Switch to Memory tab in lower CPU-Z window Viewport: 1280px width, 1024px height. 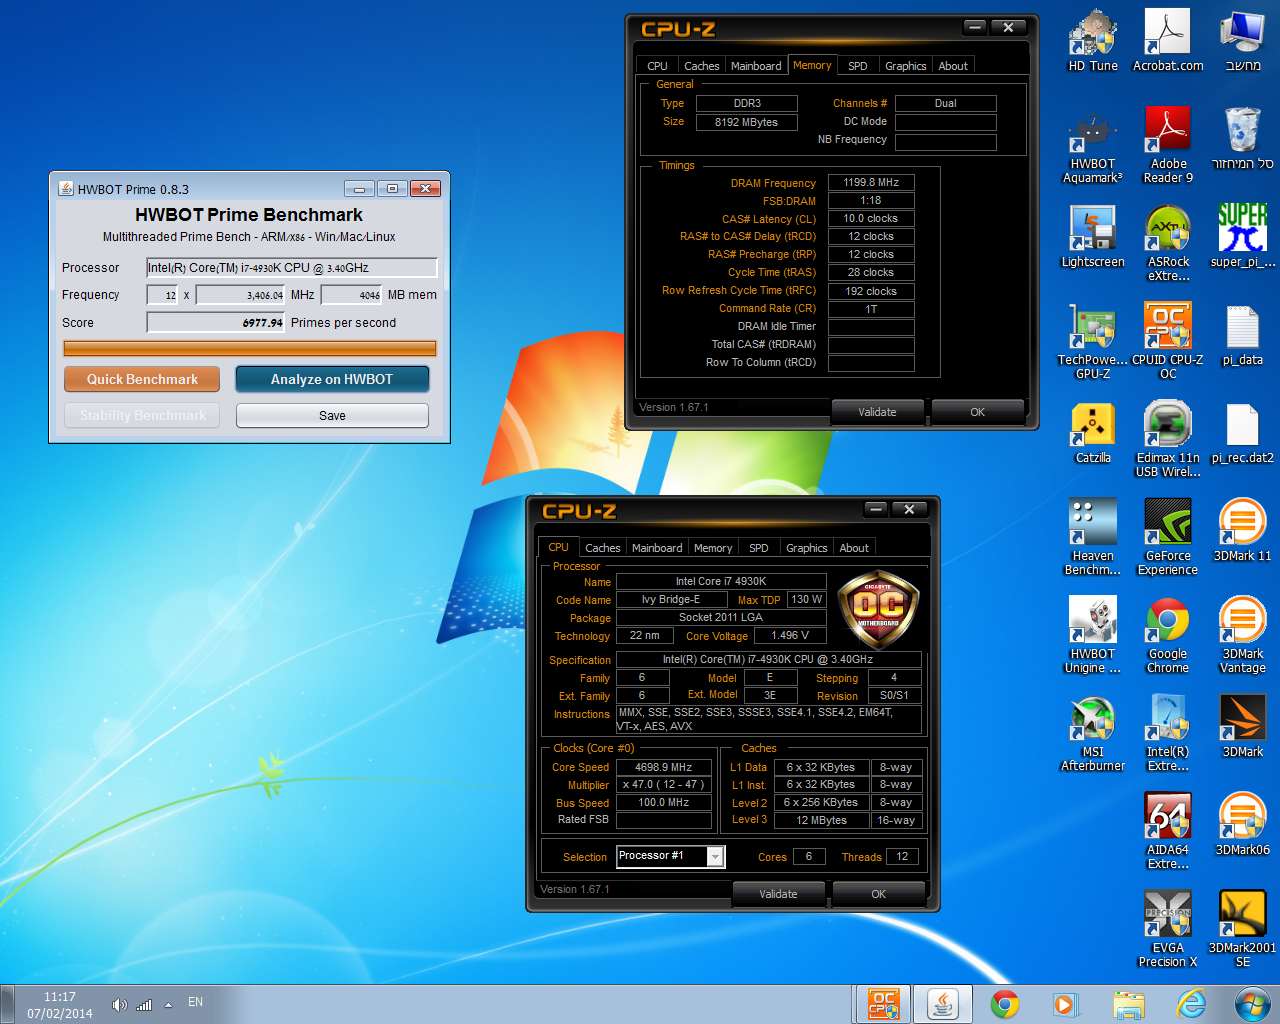[713, 548]
